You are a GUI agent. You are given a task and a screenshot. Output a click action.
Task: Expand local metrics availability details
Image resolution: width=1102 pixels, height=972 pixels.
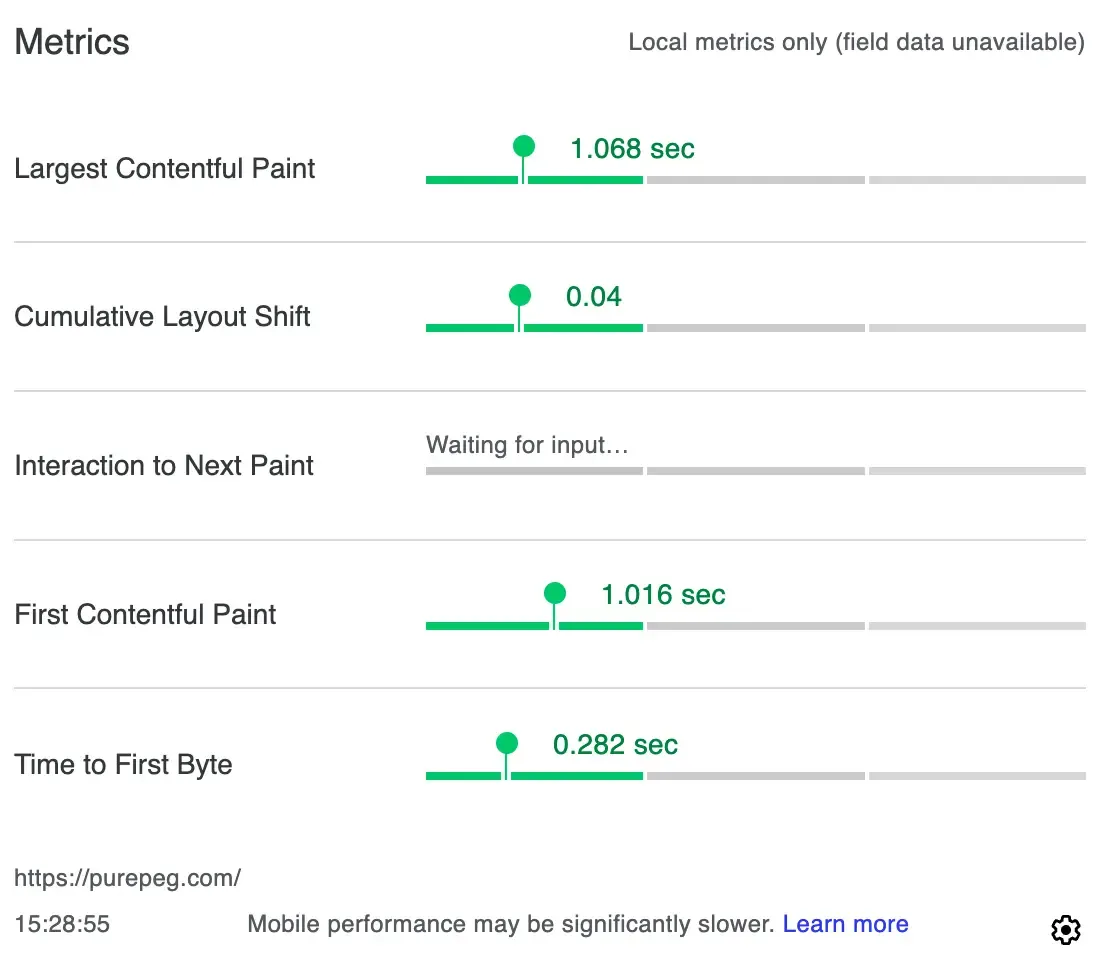(x=855, y=42)
